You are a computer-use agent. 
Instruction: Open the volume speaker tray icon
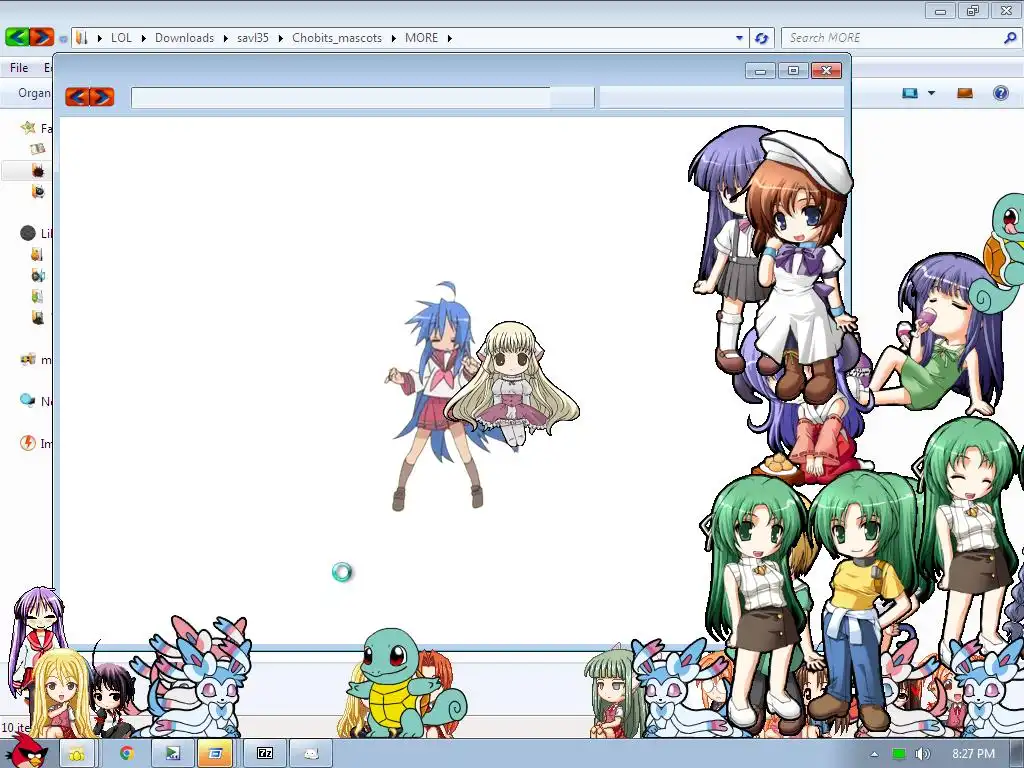(922, 754)
